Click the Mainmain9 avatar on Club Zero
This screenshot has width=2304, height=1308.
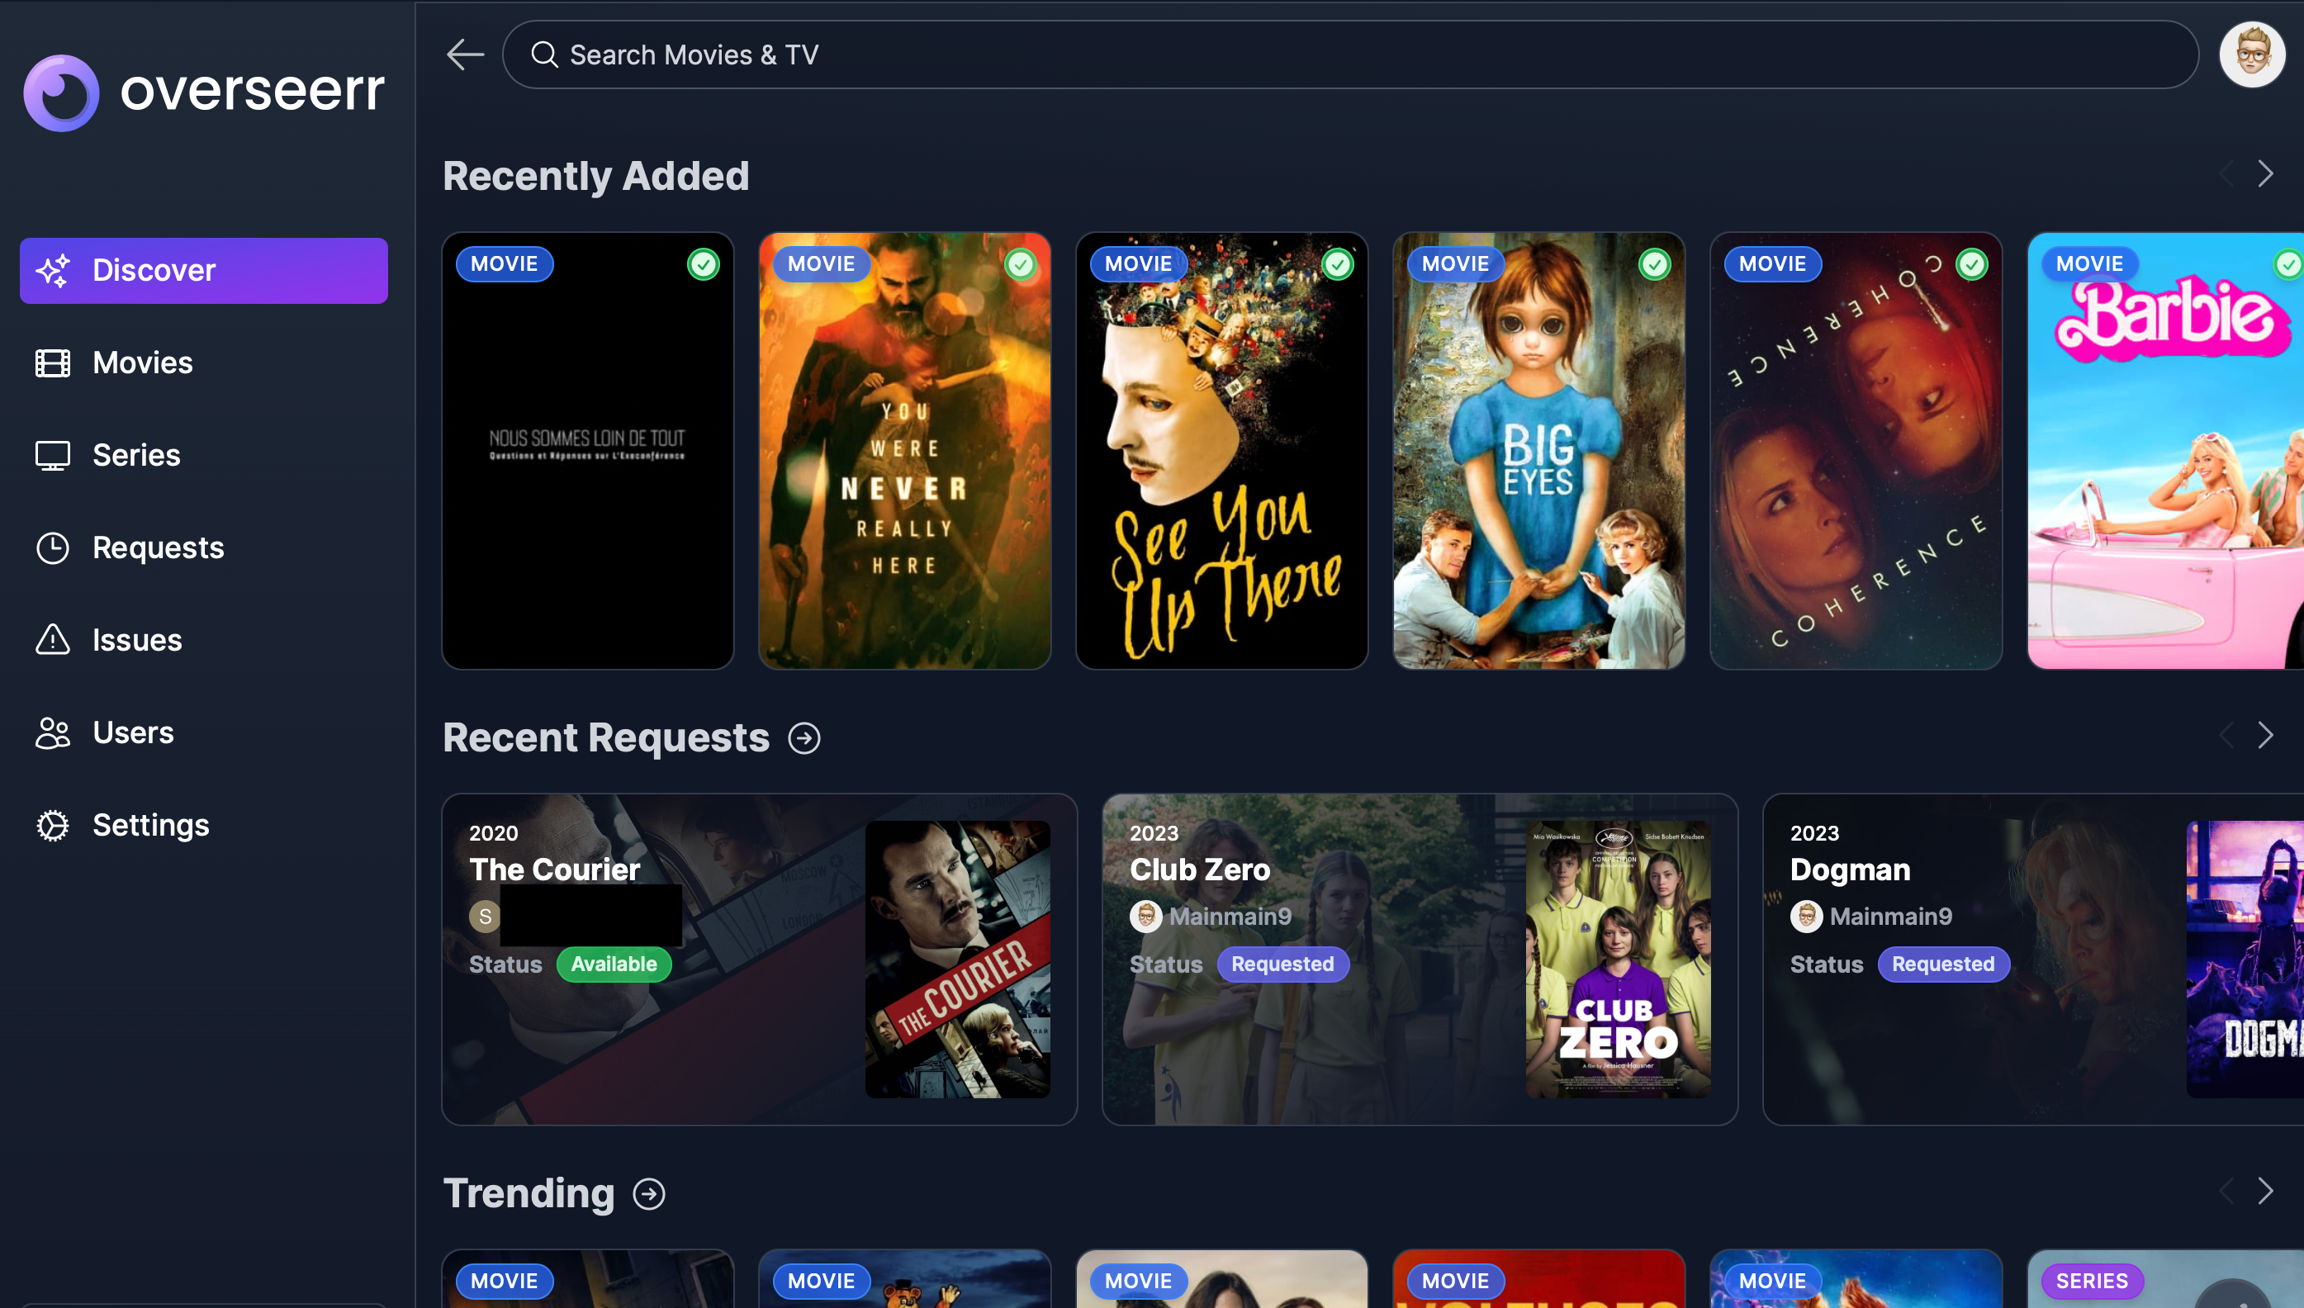1145,916
